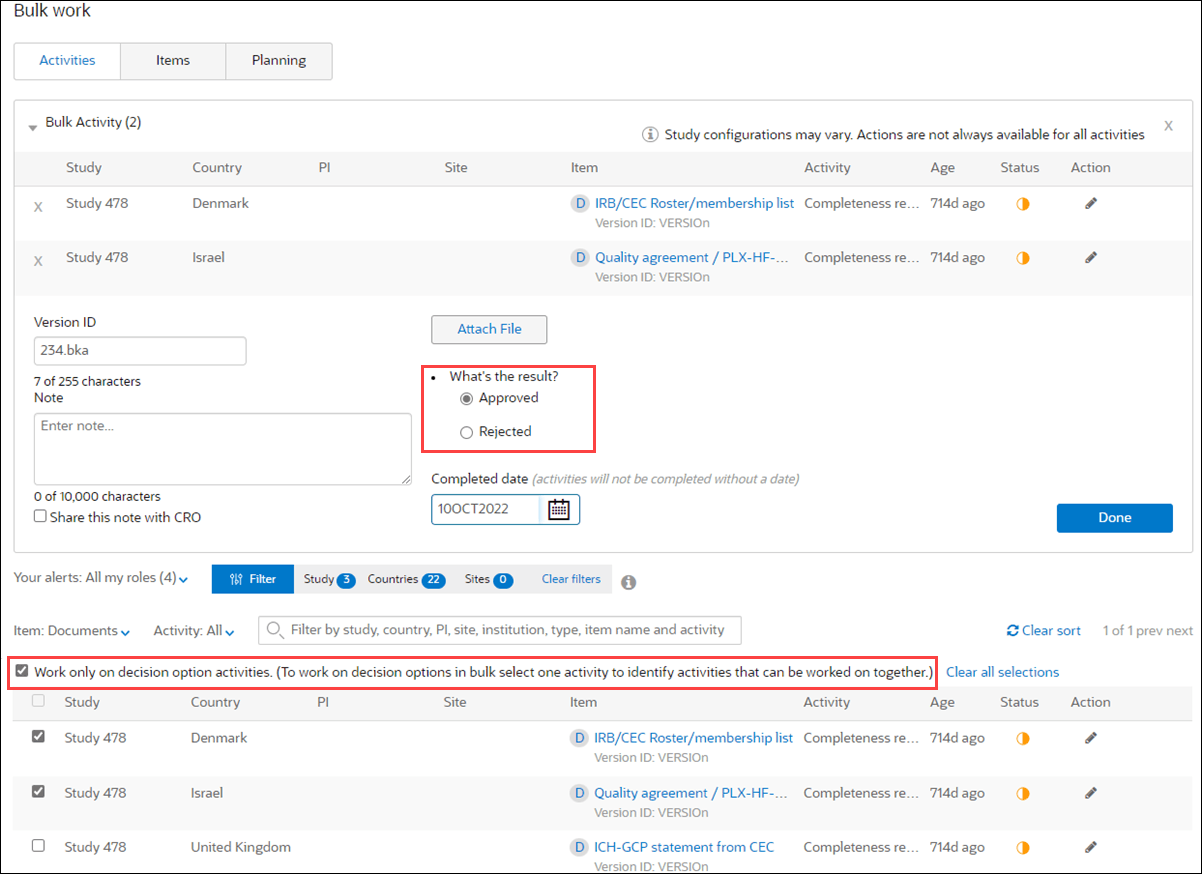Click the status indicator on the United Kingdom row
1202x874 pixels.
[x=1021, y=847]
